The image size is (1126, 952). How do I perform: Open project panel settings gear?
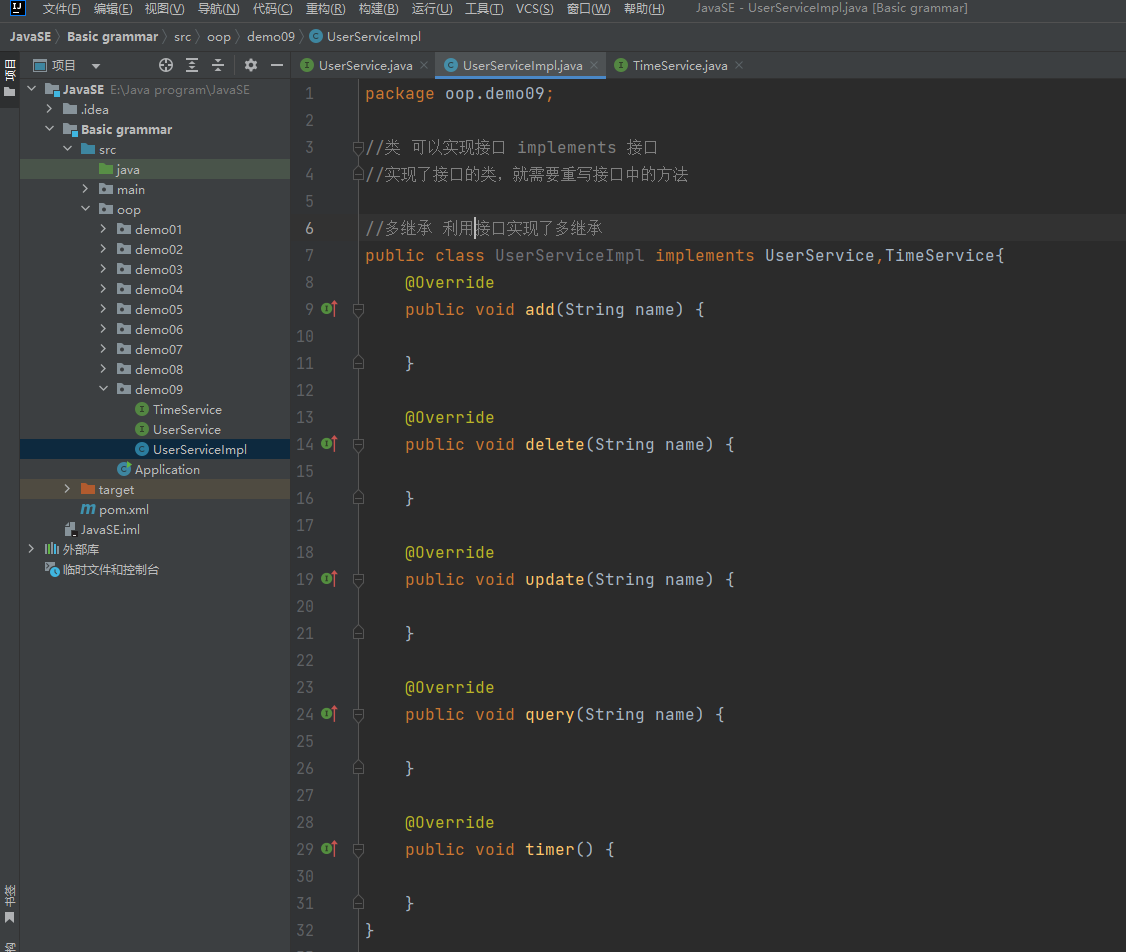(251, 65)
